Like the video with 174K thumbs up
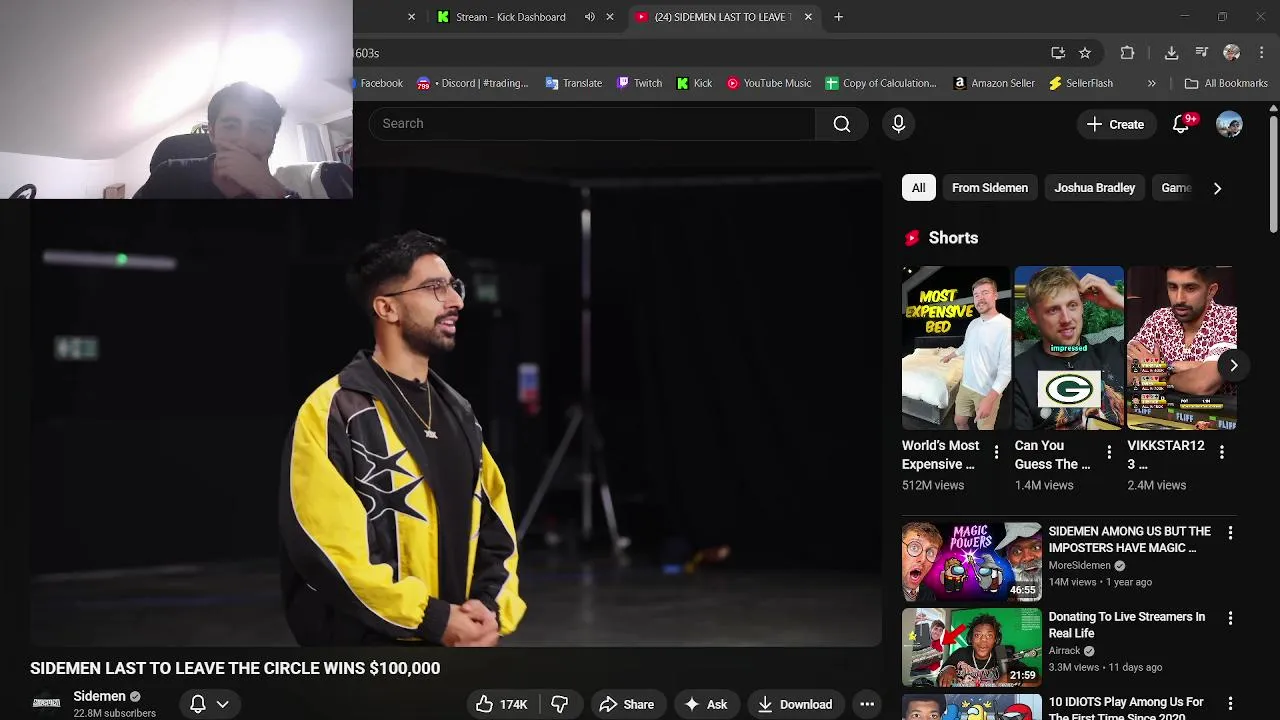Viewport: 1280px width, 720px height. tap(501, 704)
